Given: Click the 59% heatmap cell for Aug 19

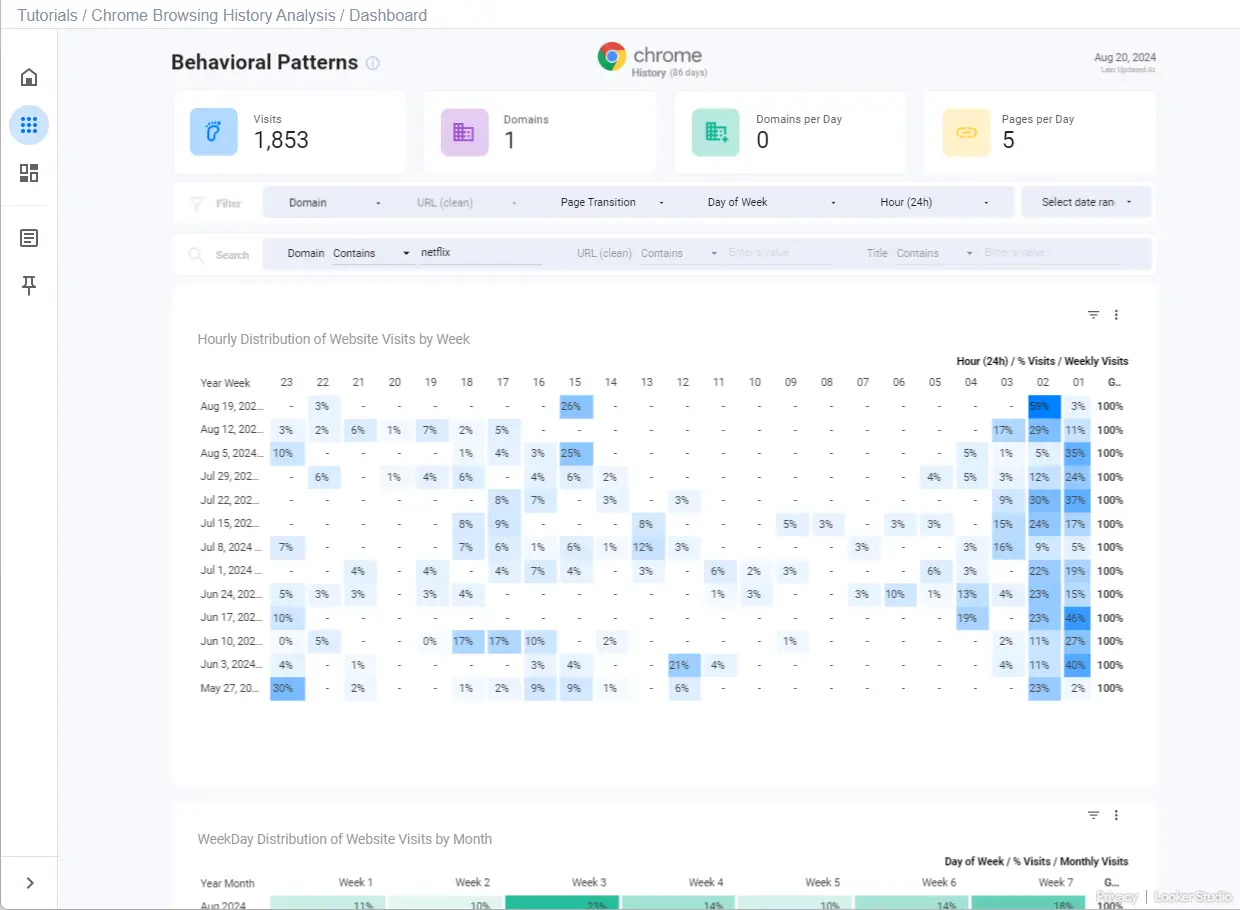Looking at the screenshot, I should (x=1043, y=406).
